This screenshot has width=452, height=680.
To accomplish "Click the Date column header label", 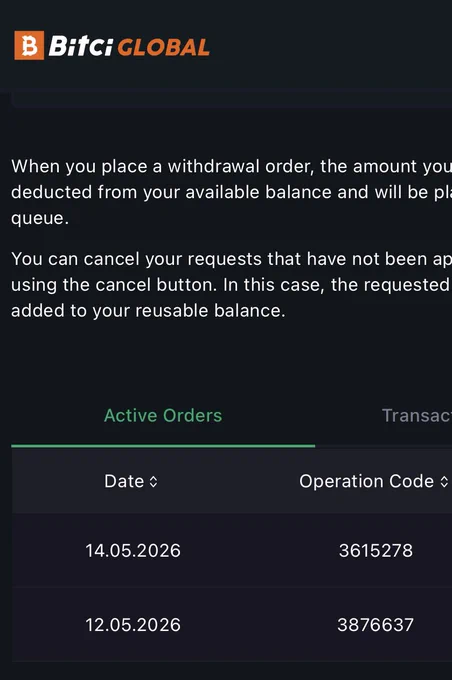I will 124,481.
